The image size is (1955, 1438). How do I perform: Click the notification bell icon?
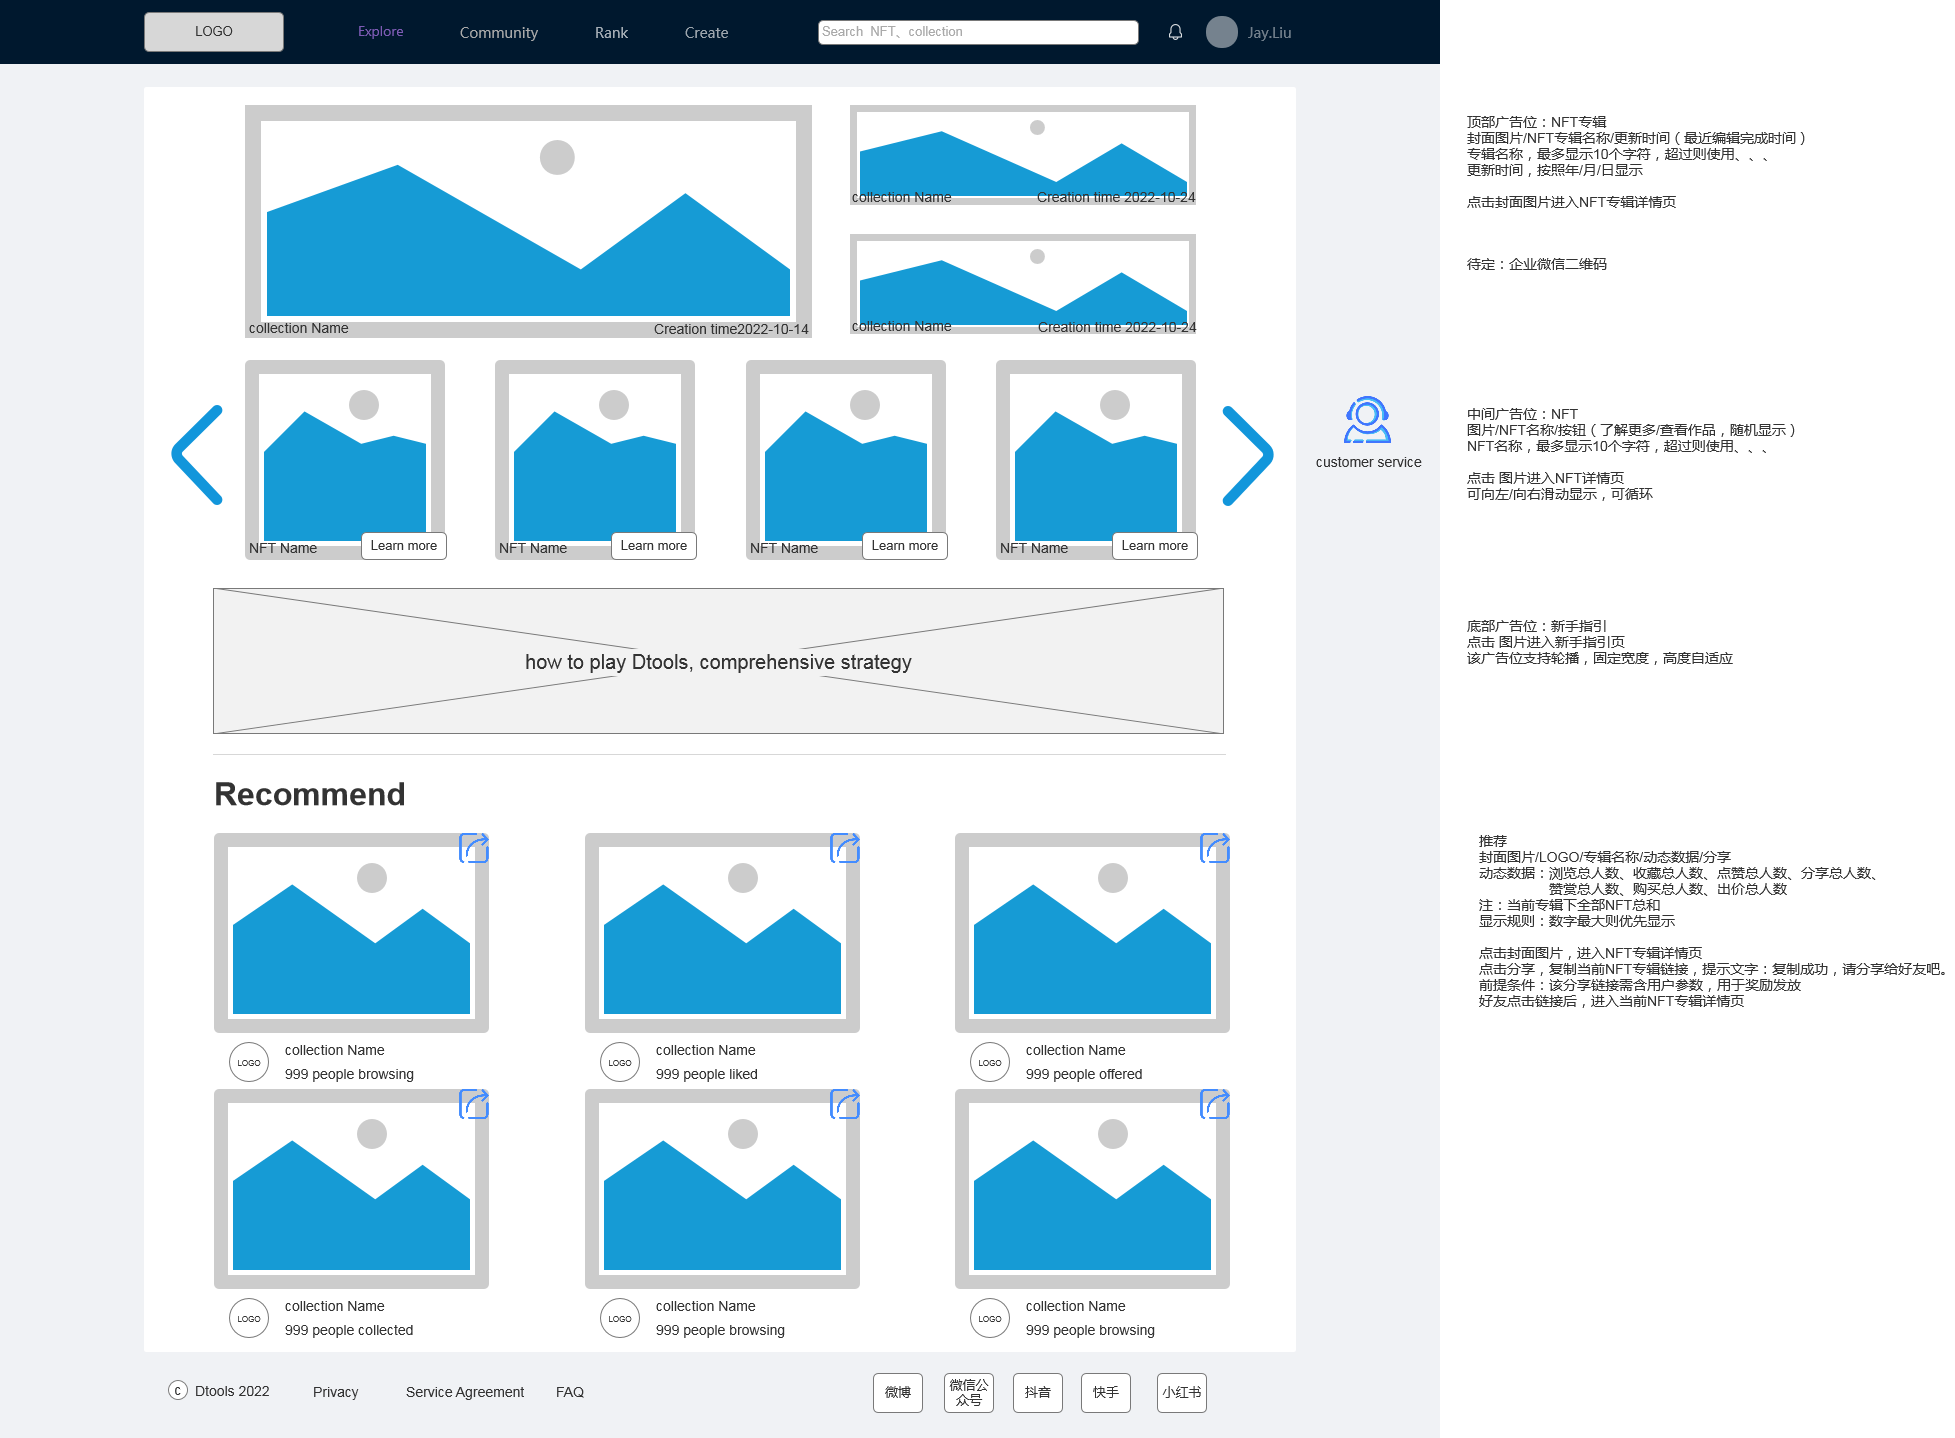point(1175,32)
